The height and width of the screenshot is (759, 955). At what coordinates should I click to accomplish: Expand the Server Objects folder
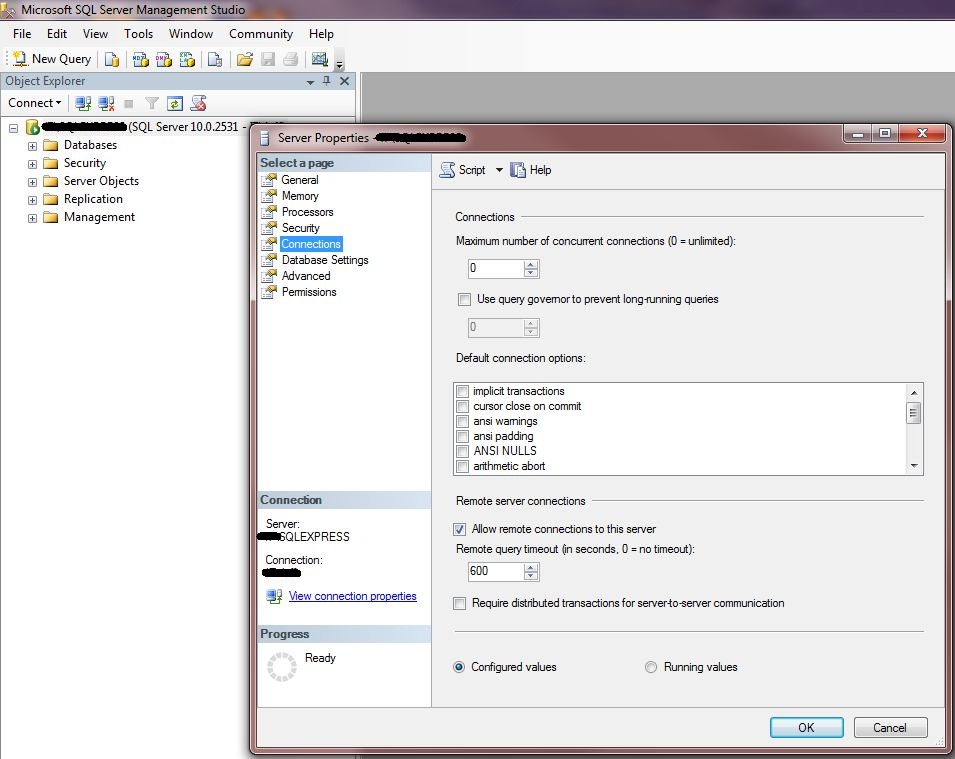pyautogui.click(x=32, y=182)
